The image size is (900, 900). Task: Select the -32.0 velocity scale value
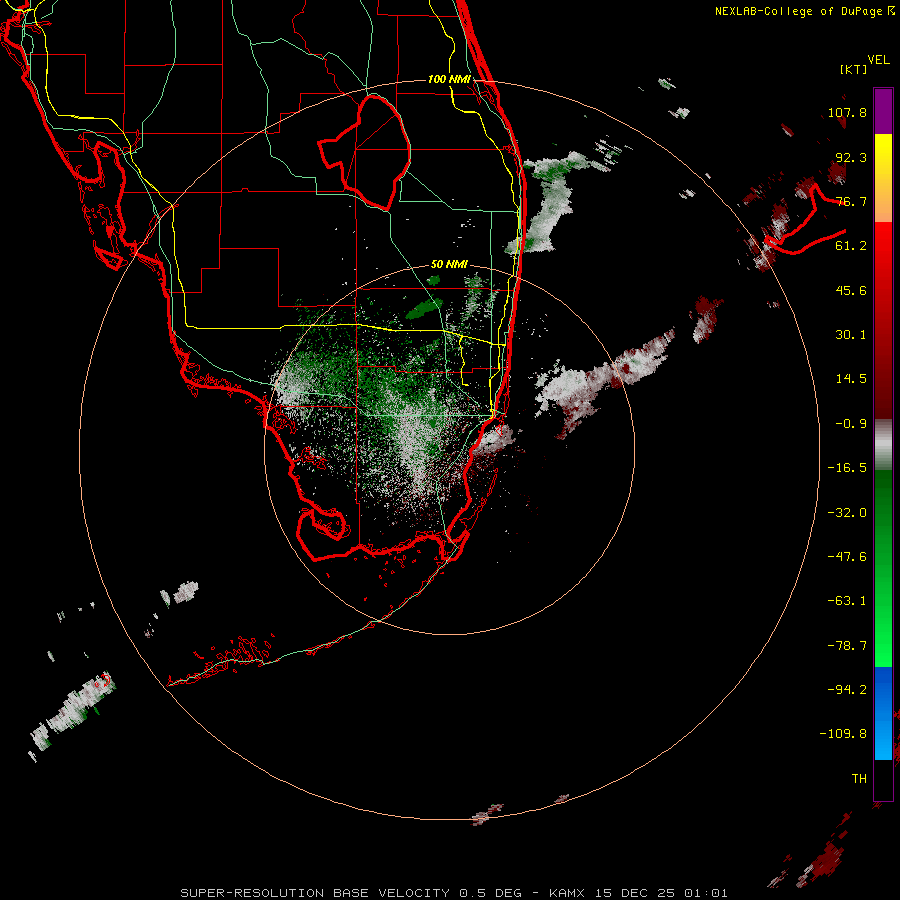[x=847, y=513]
